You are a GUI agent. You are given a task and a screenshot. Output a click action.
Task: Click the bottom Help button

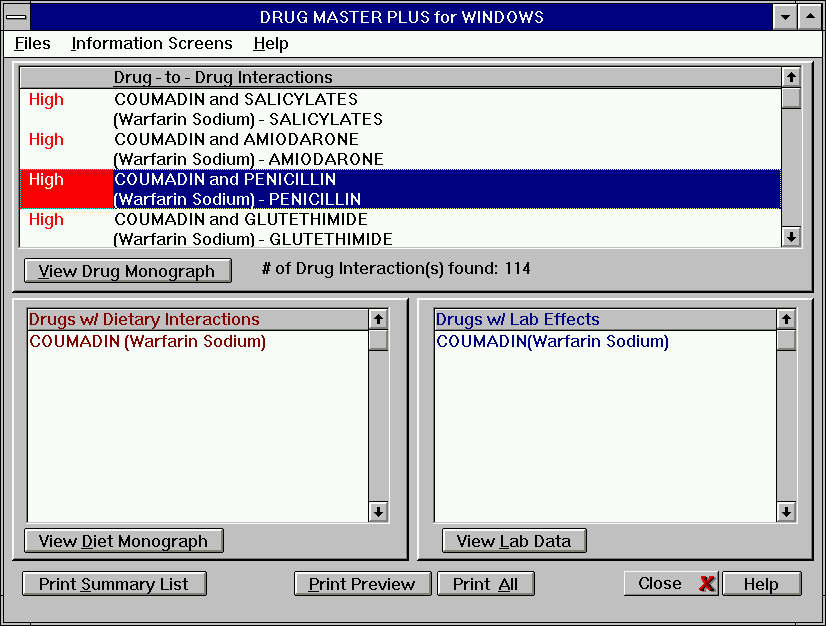click(762, 584)
